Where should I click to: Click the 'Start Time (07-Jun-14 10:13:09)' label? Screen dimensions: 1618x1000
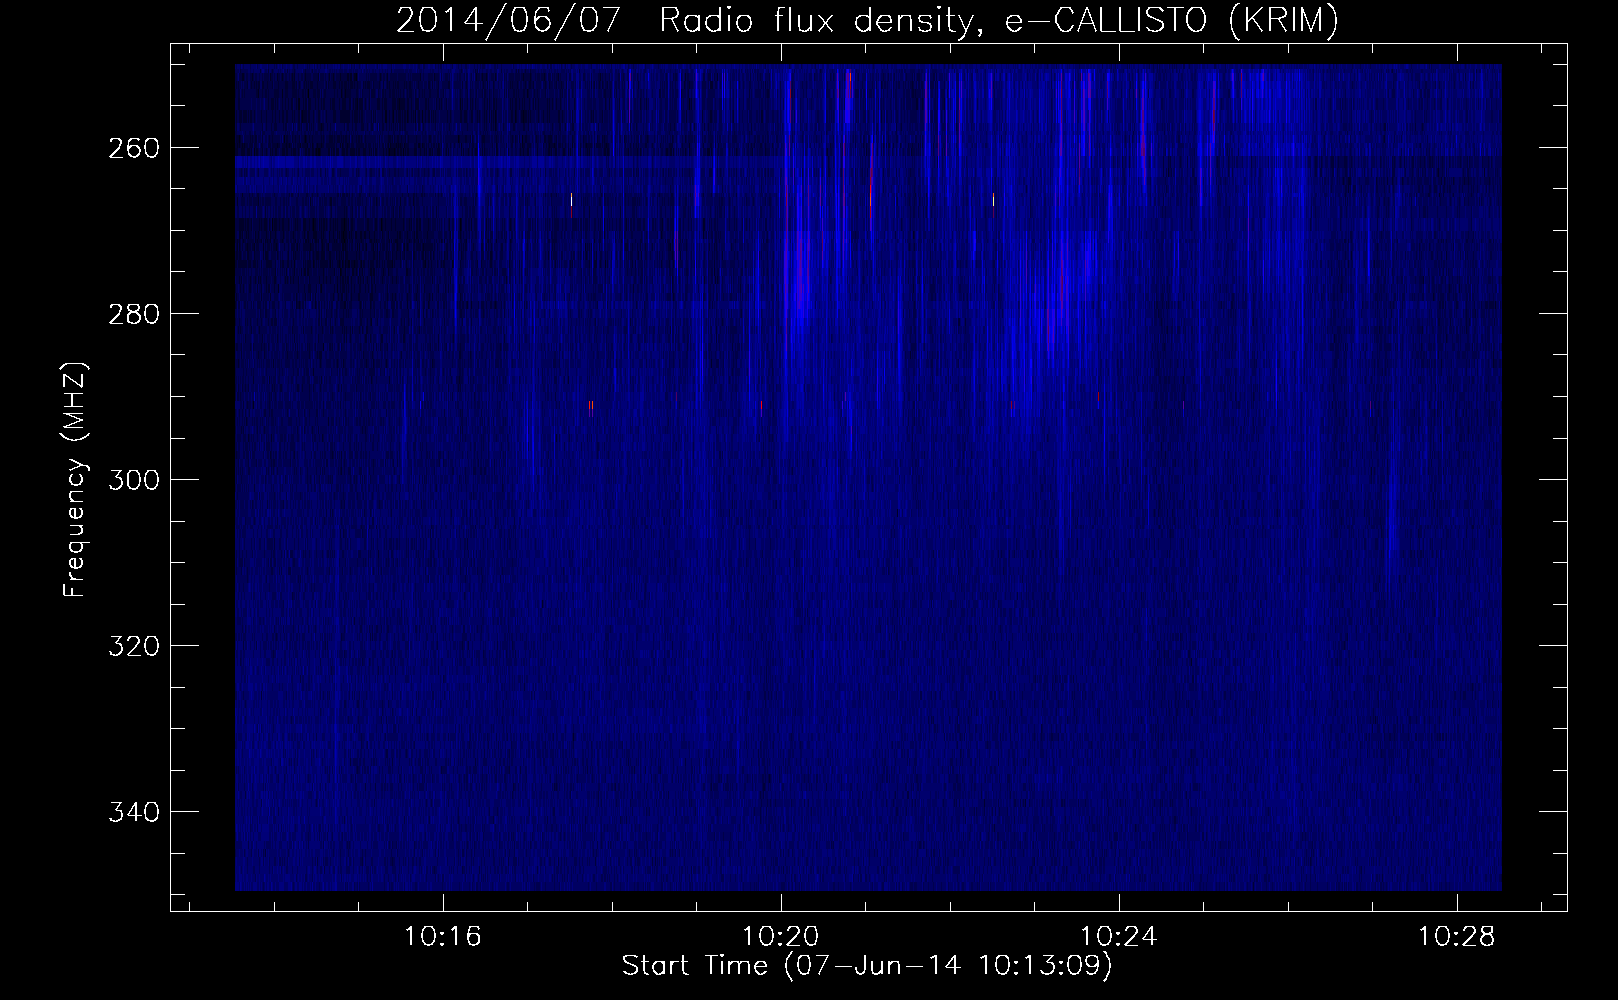(x=867, y=966)
